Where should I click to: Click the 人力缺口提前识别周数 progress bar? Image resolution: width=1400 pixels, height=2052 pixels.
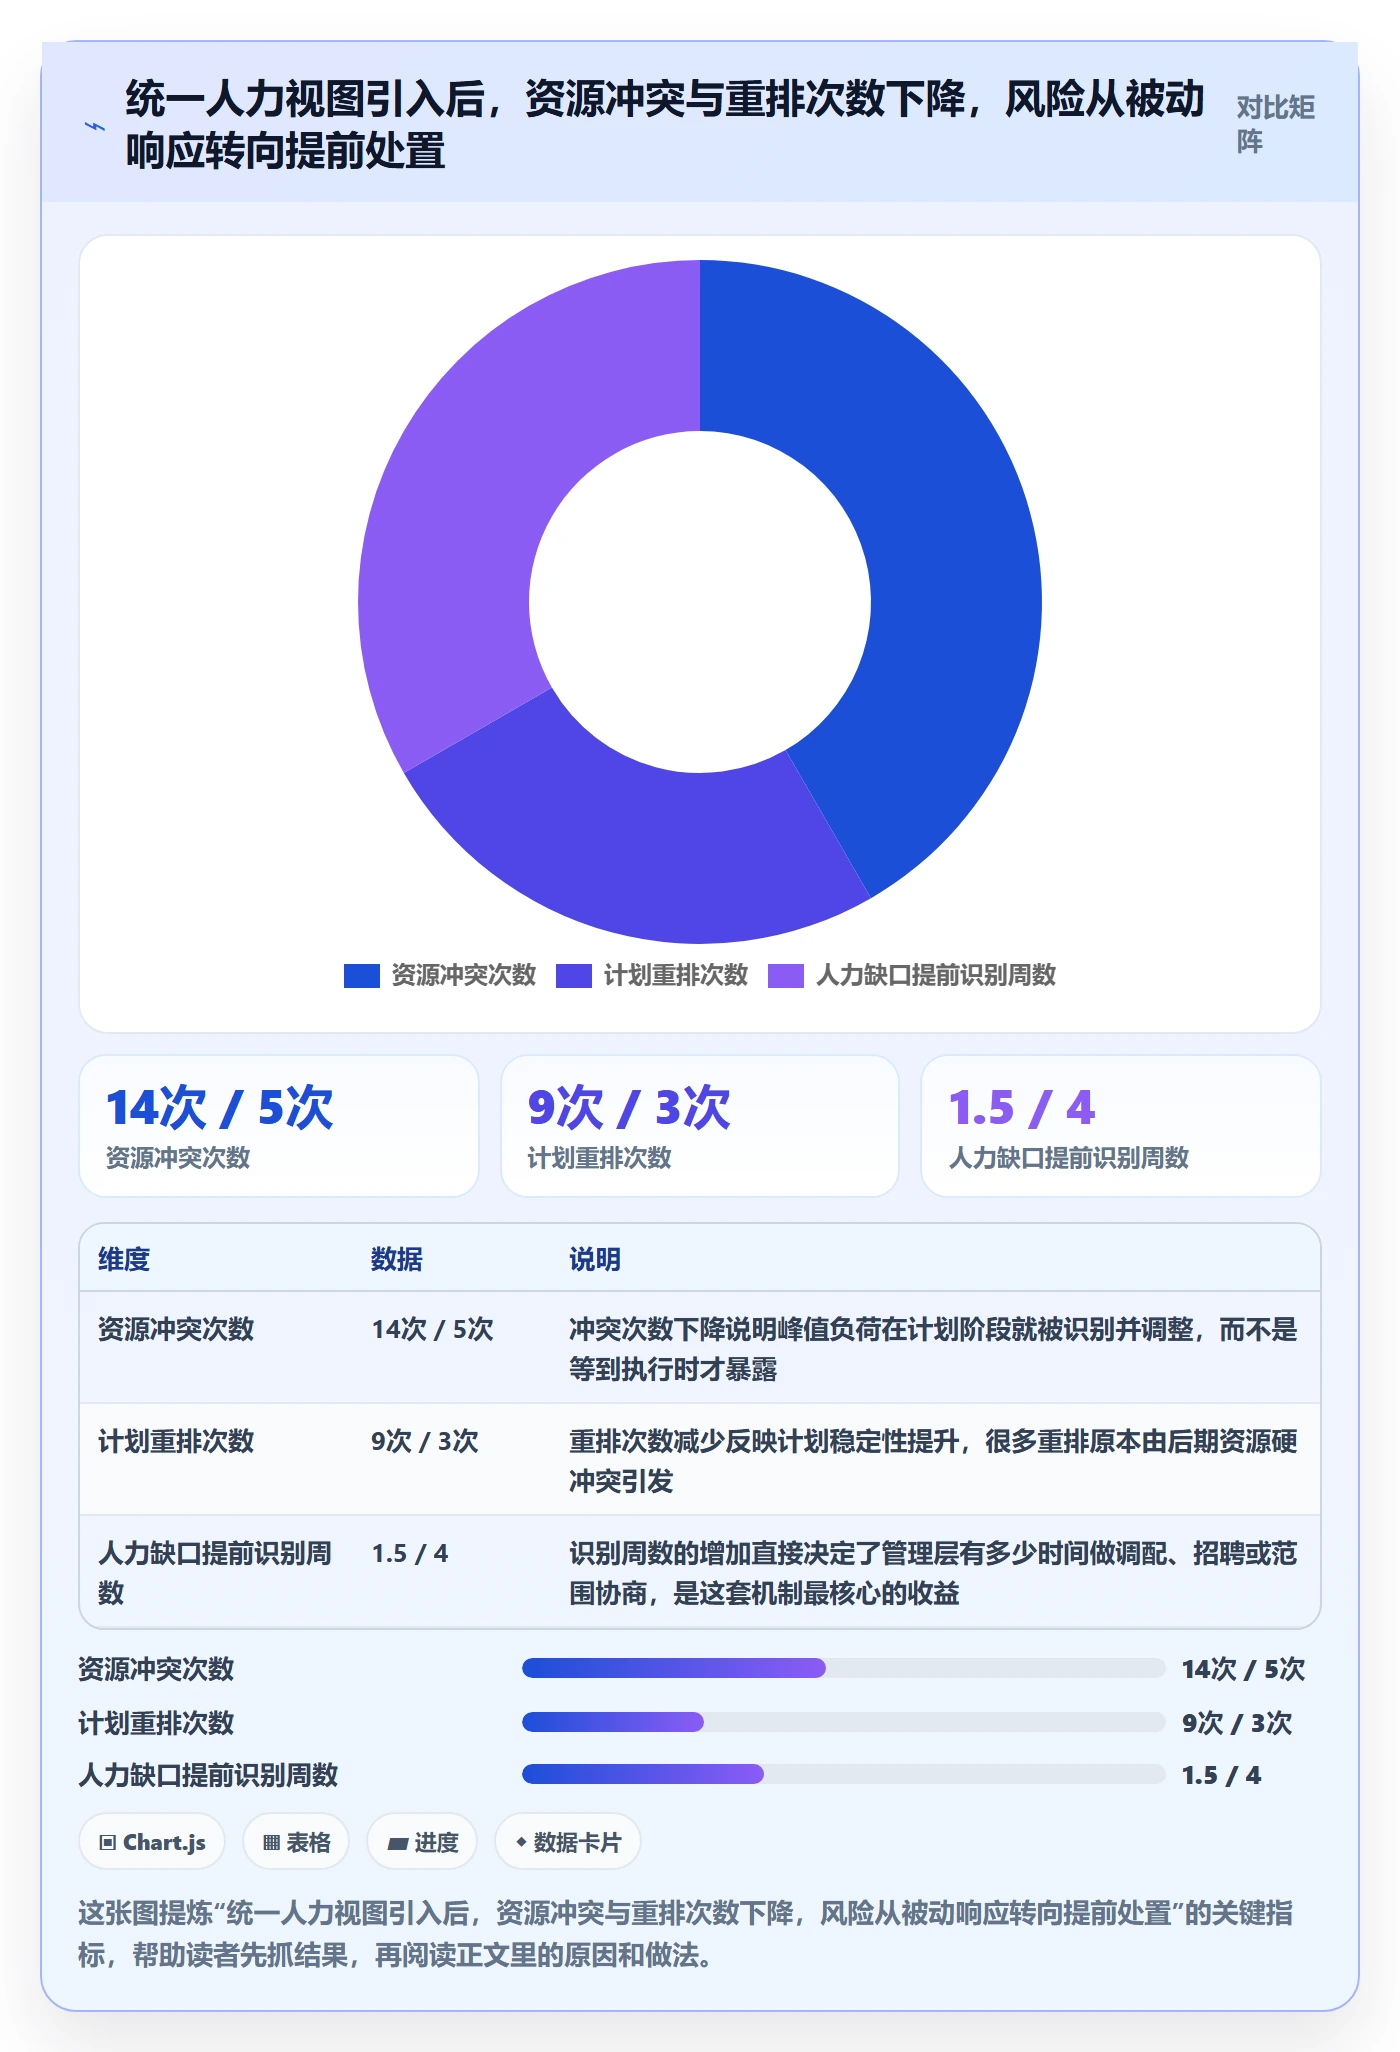pos(844,1774)
